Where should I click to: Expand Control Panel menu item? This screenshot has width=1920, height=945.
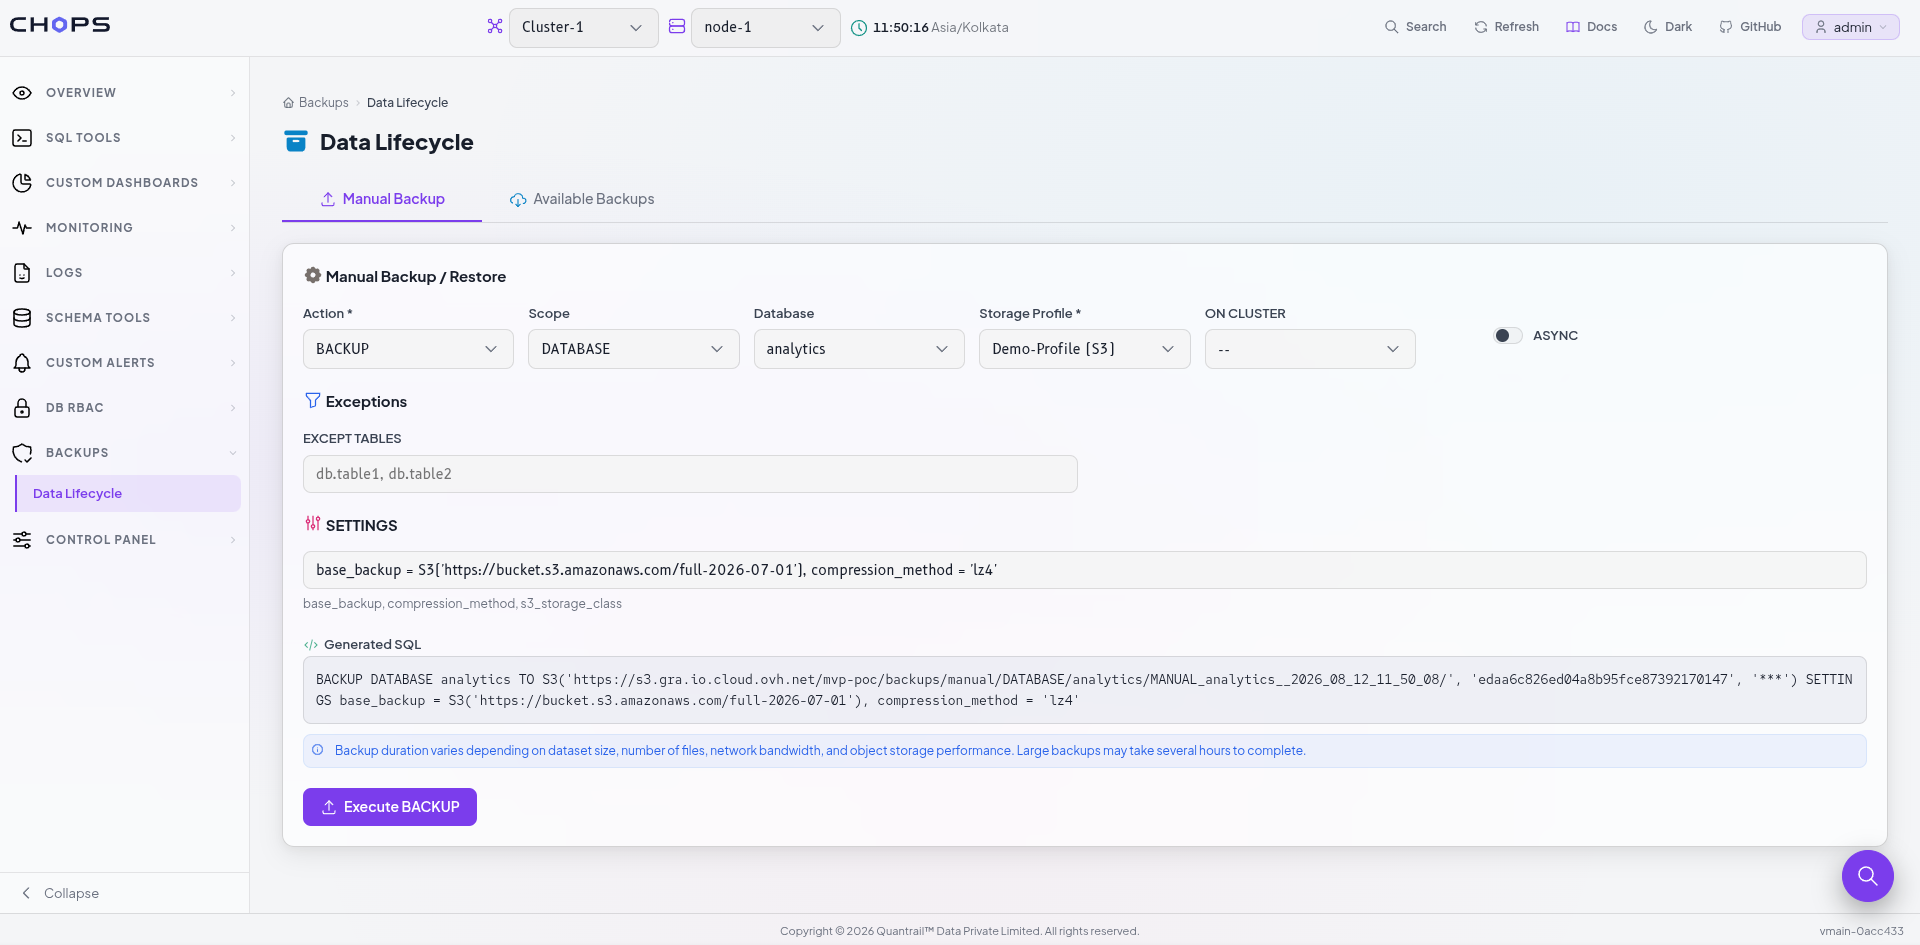(125, 540)
